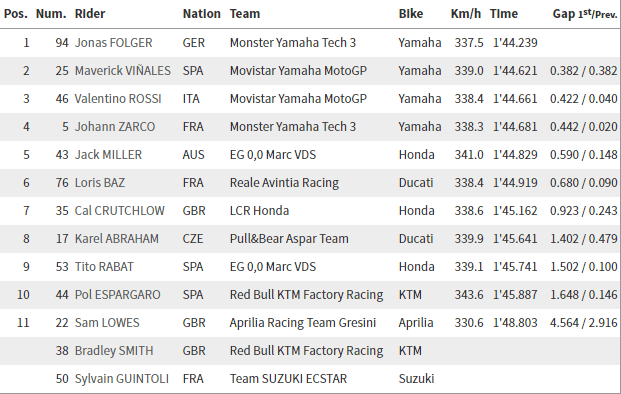This screenshot has height=394, width=621.
Task: Click the Nation column header
Action: tap(202, 14)
